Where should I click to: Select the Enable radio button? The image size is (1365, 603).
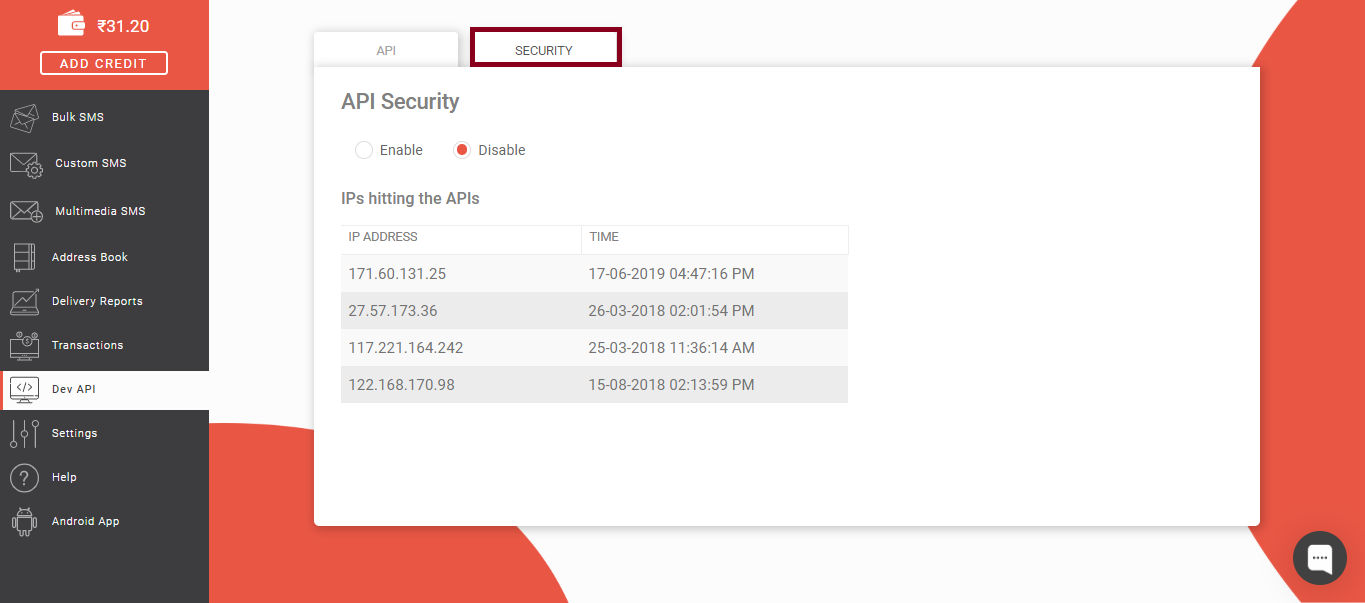click(364, 150)
